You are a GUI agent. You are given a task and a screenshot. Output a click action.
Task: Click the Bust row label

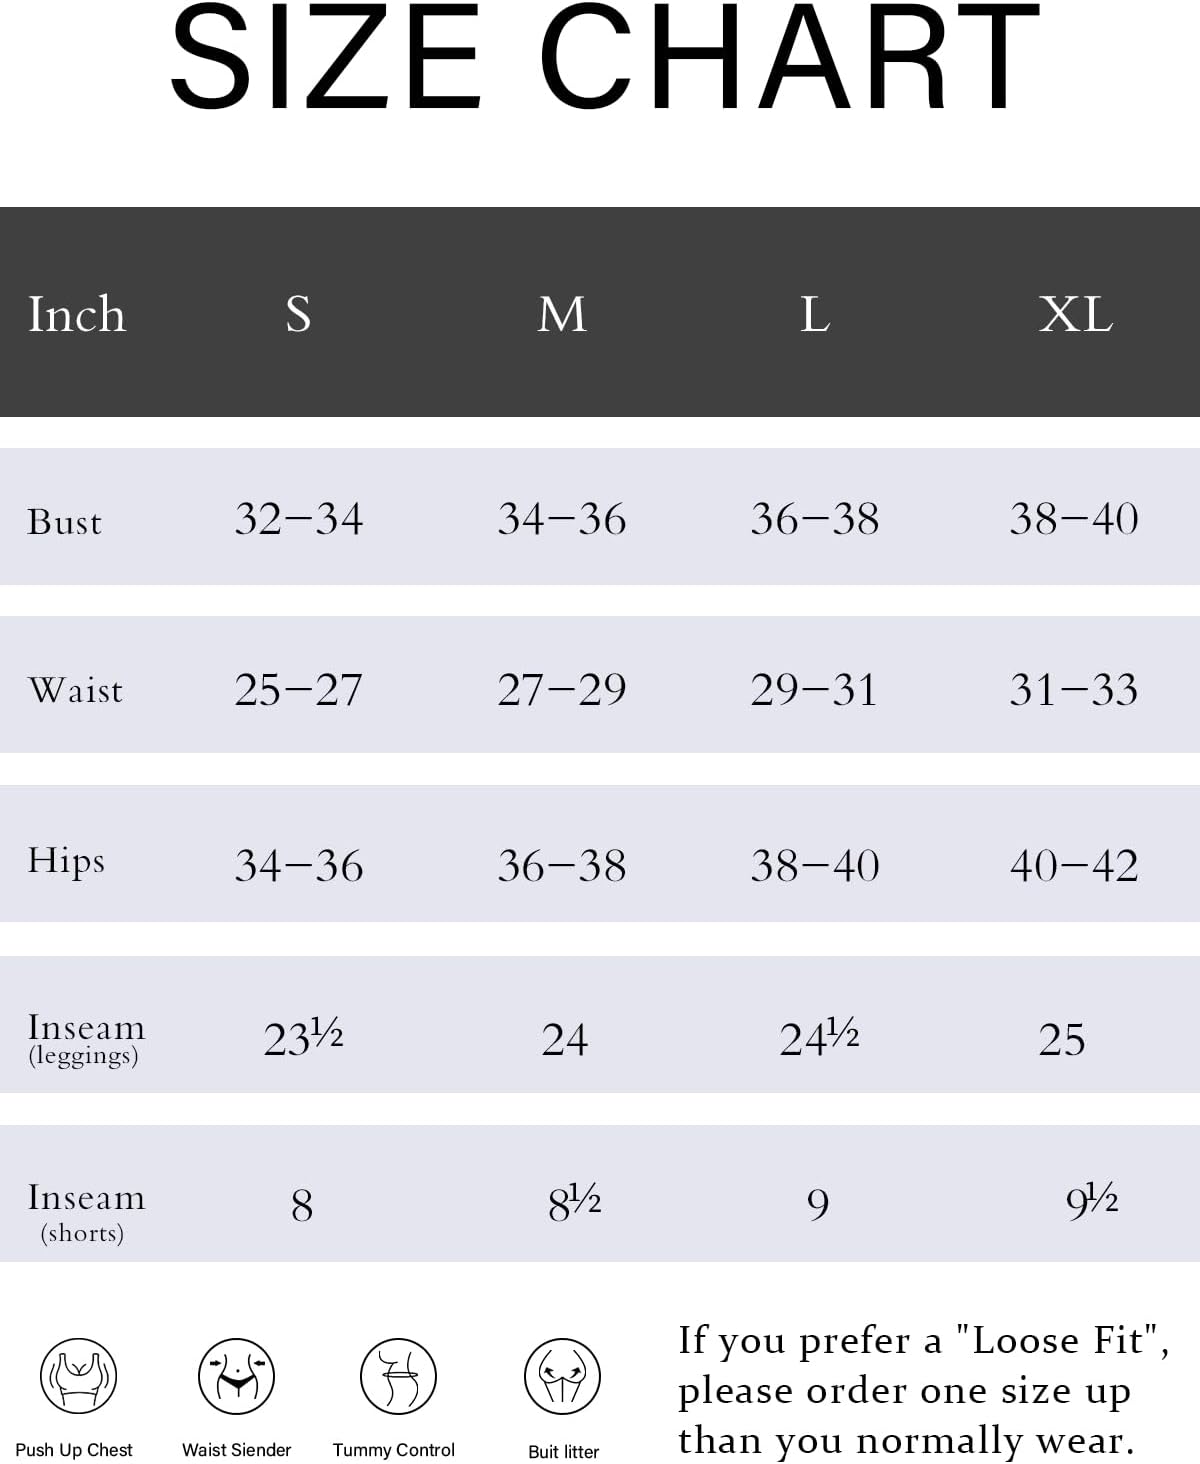(x=65, y=522)
